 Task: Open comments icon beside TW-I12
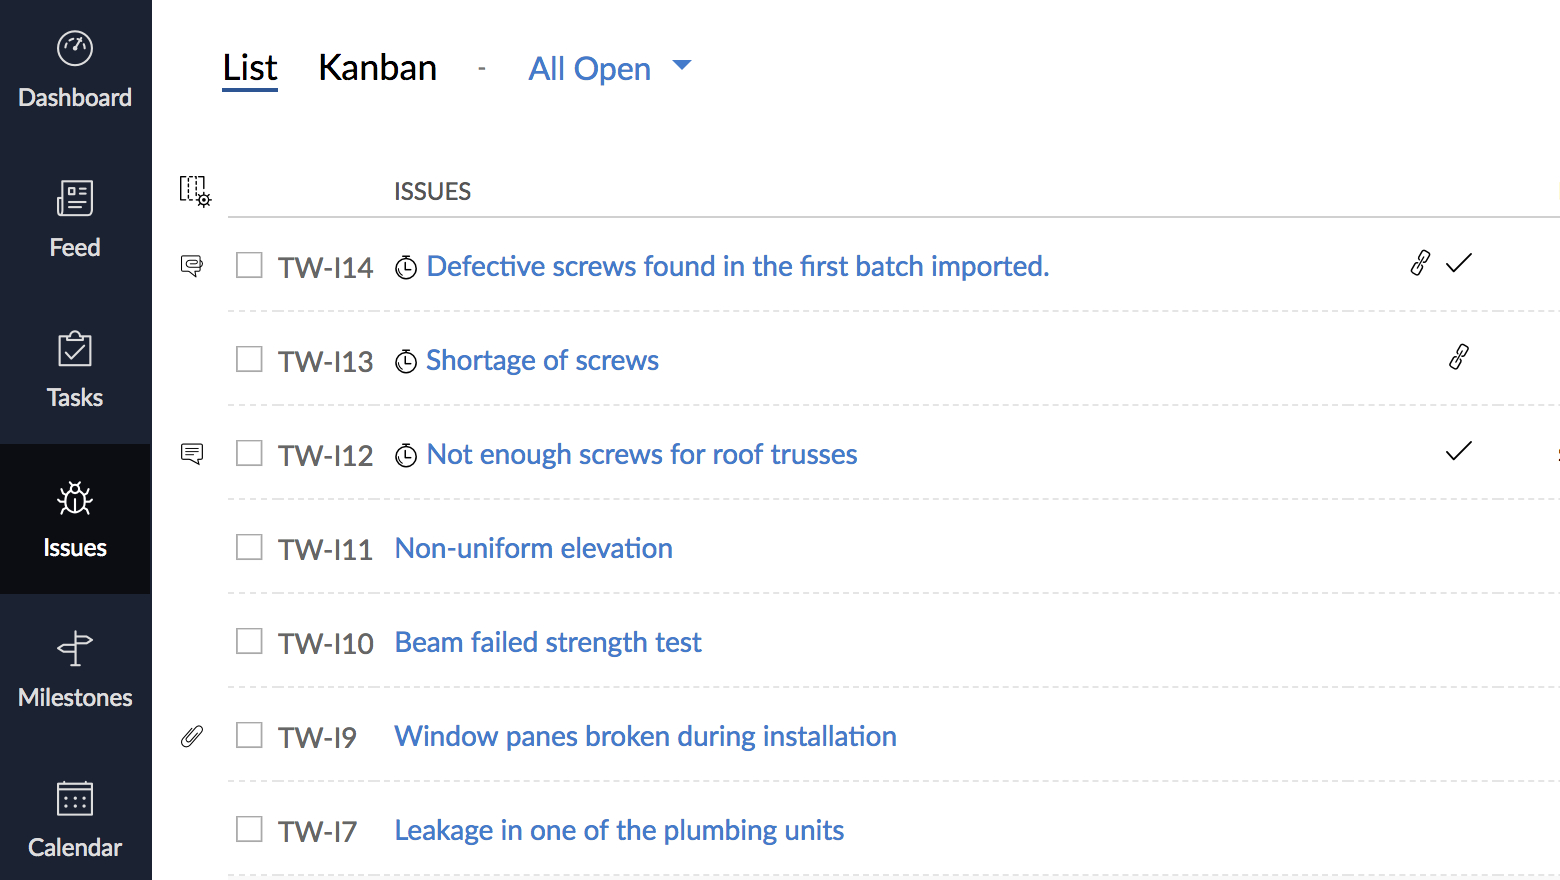[192, 454]
